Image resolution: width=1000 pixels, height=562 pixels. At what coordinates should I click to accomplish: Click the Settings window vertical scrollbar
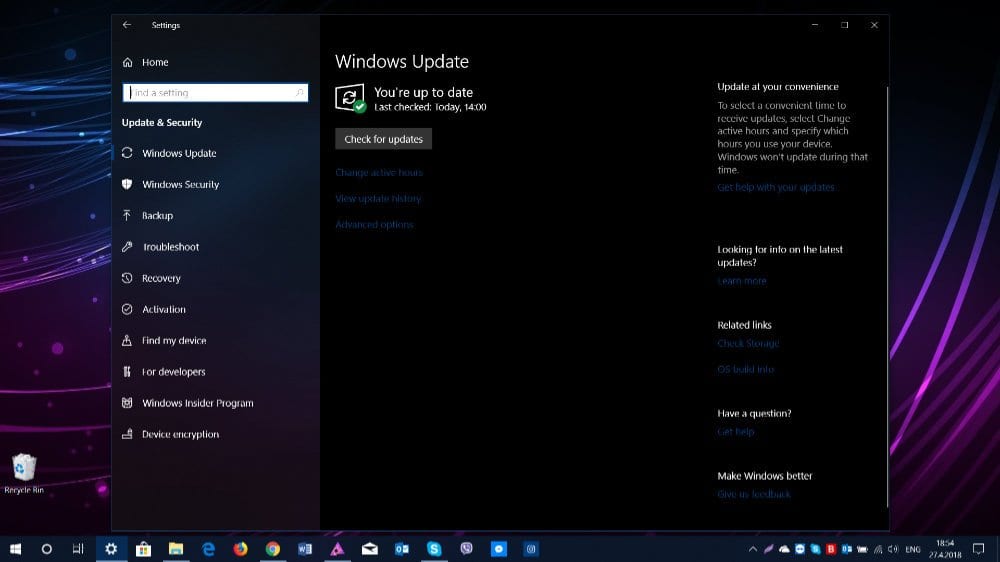887,297
